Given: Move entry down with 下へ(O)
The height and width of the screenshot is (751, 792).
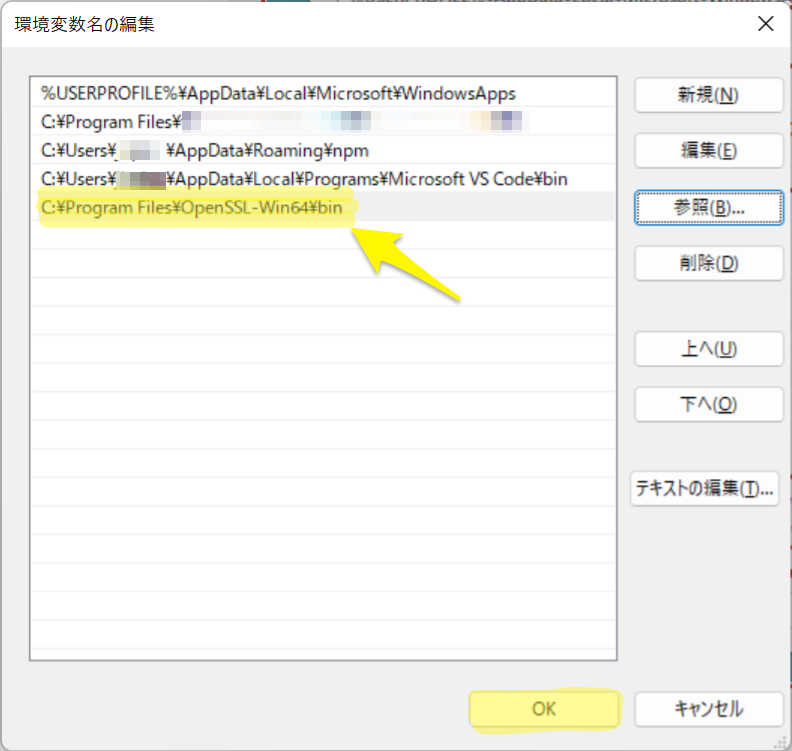Looking at the screenshot, I should click(708, 405).
